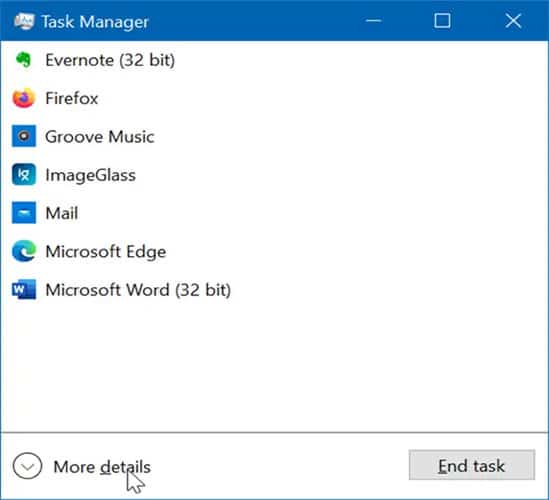The width and height of the screenshot is (549, 500).
Task: Click the More details label
Action: click(x=102, y=467)
